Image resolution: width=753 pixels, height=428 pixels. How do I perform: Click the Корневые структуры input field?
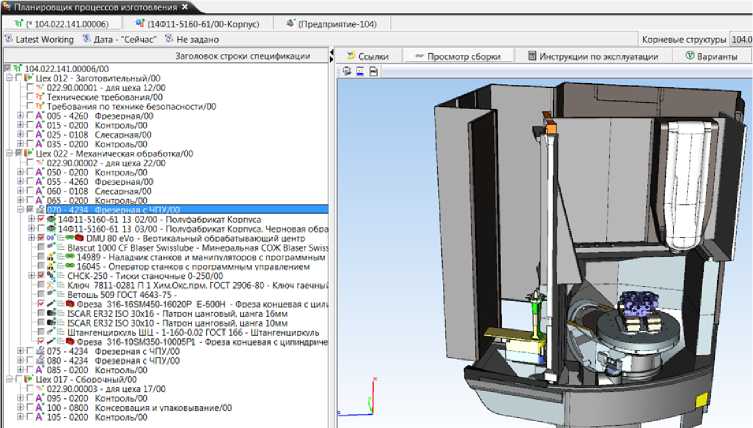[x=740, y=38]
